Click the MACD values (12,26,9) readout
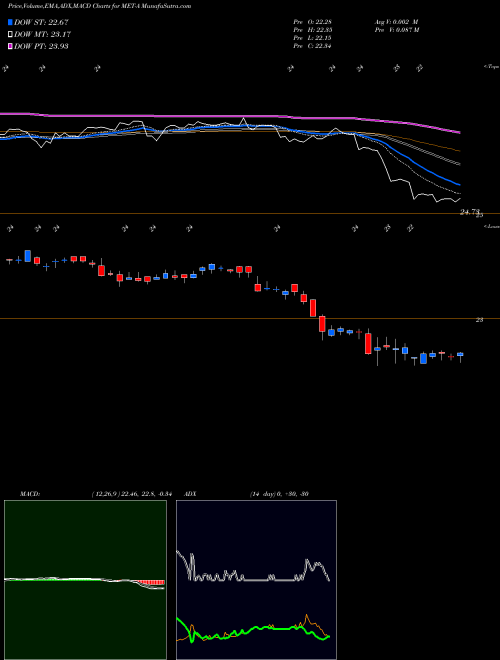Screen dimensions: 500x660 [x=131, y=494]
